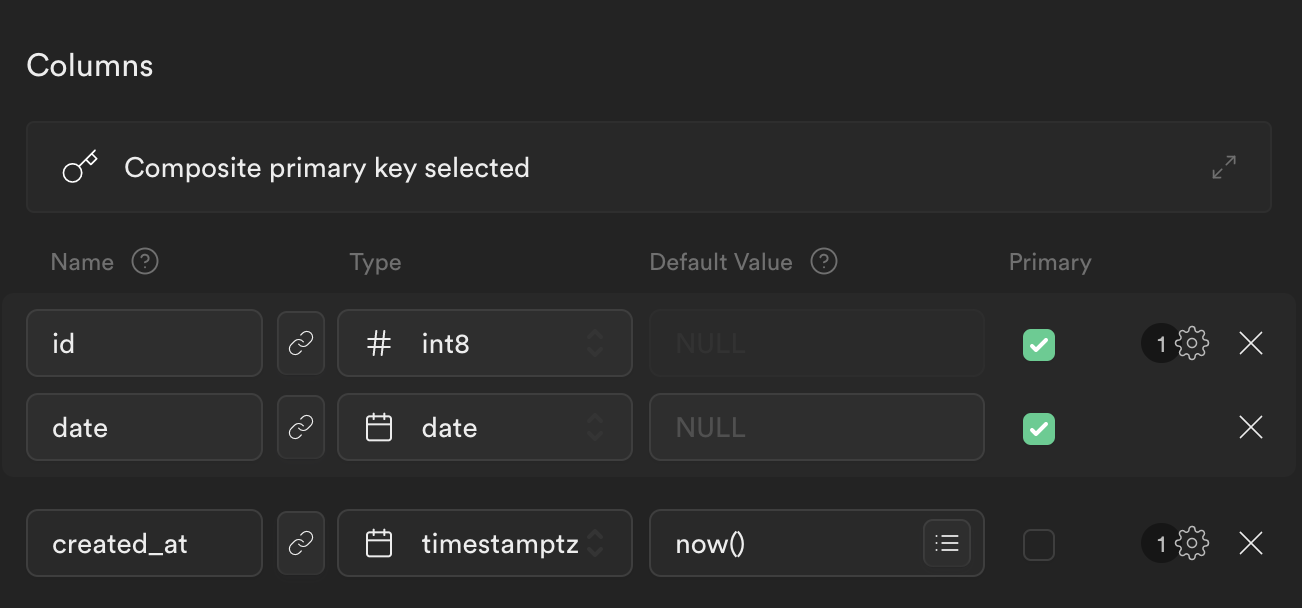Open the Name column help tooltip
Screen dimensions: 1302x608
click(x=144, y=261)
